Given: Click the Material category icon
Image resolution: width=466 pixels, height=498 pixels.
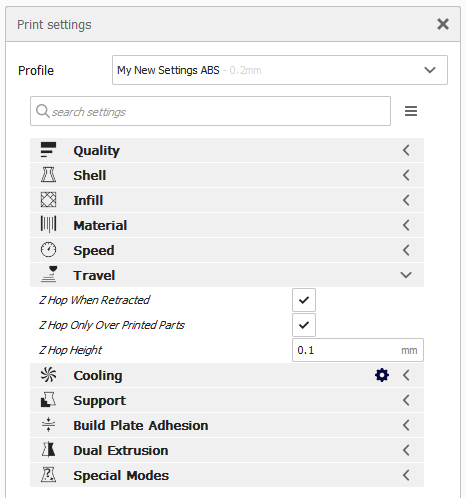Looking at the screenshot, I should pos(48,224).
